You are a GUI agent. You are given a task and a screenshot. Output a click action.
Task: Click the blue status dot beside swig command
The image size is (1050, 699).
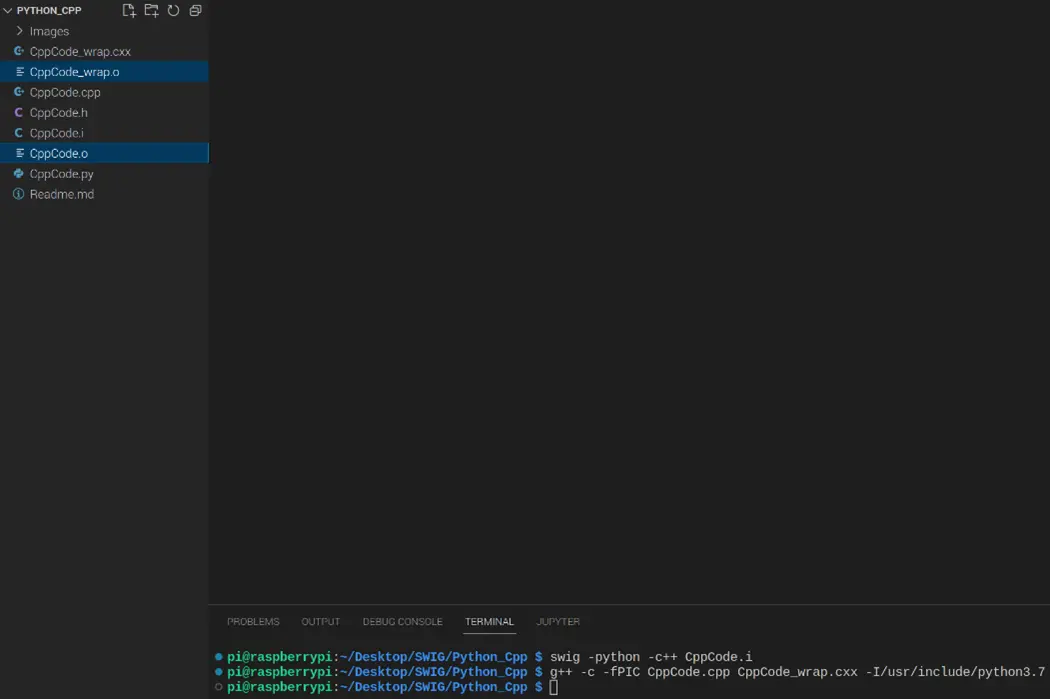pyautogui.click(x=218, y=656)
